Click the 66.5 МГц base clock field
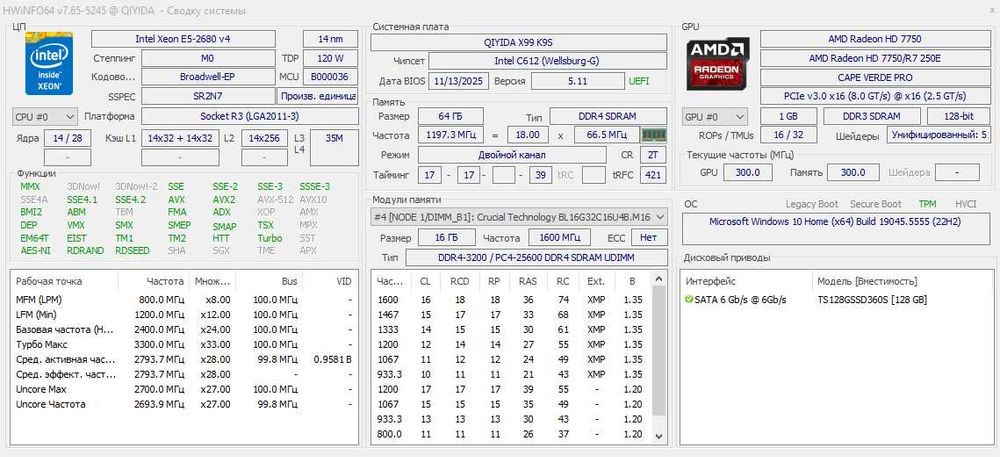Screen dimensions: 1000x457 [x=606, y=135]
